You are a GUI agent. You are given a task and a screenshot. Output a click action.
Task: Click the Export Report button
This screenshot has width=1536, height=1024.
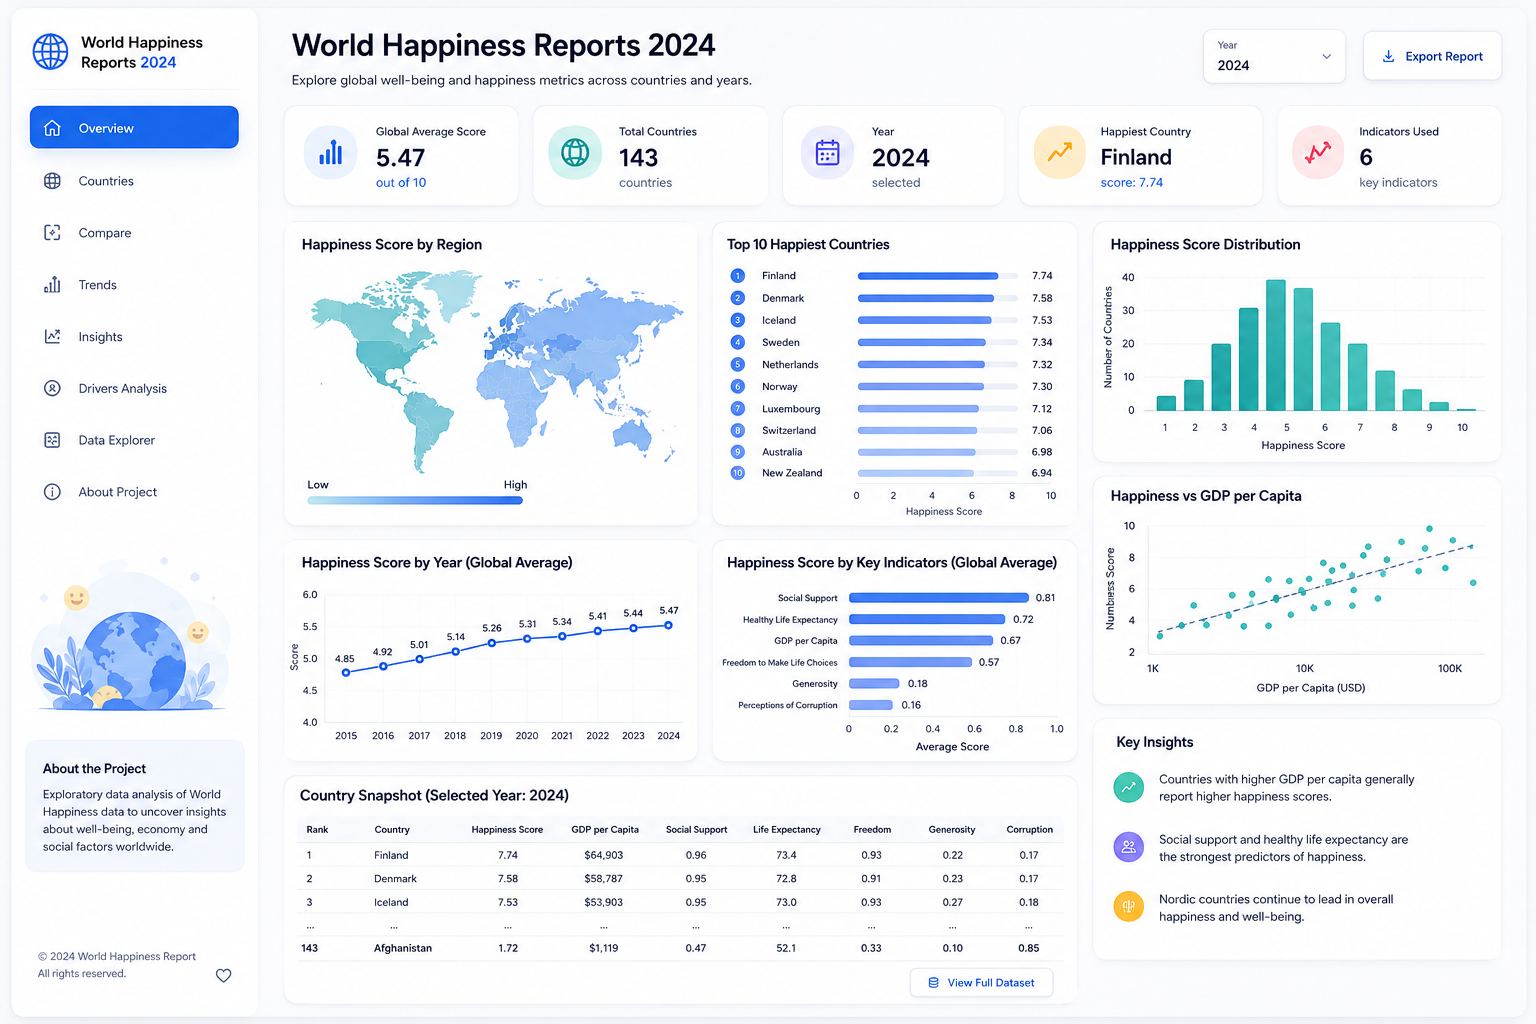tap(1432, 56)
